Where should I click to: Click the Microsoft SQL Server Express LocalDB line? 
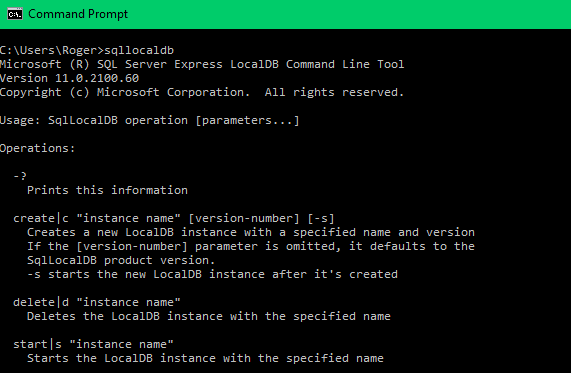point(202,64)
